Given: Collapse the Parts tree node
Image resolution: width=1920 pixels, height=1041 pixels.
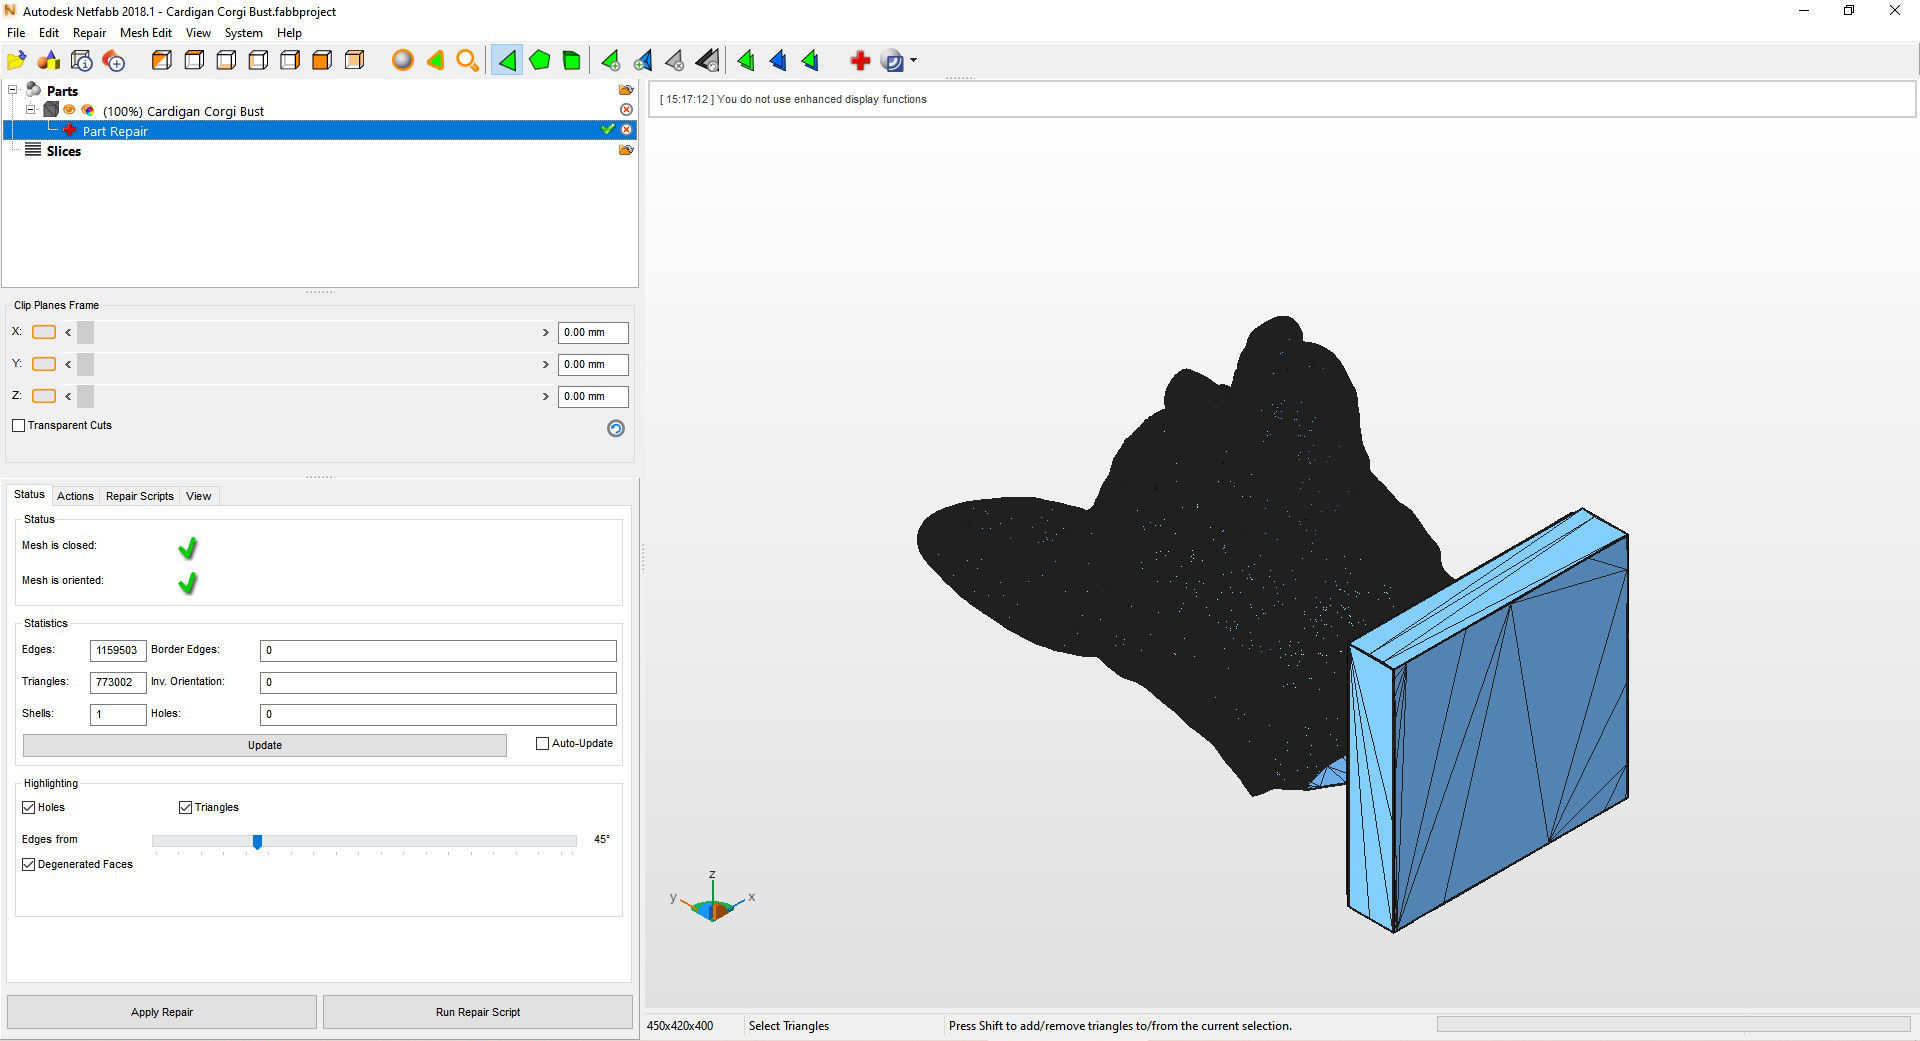Looking at the screenshot, I should [x=13, y=90].
